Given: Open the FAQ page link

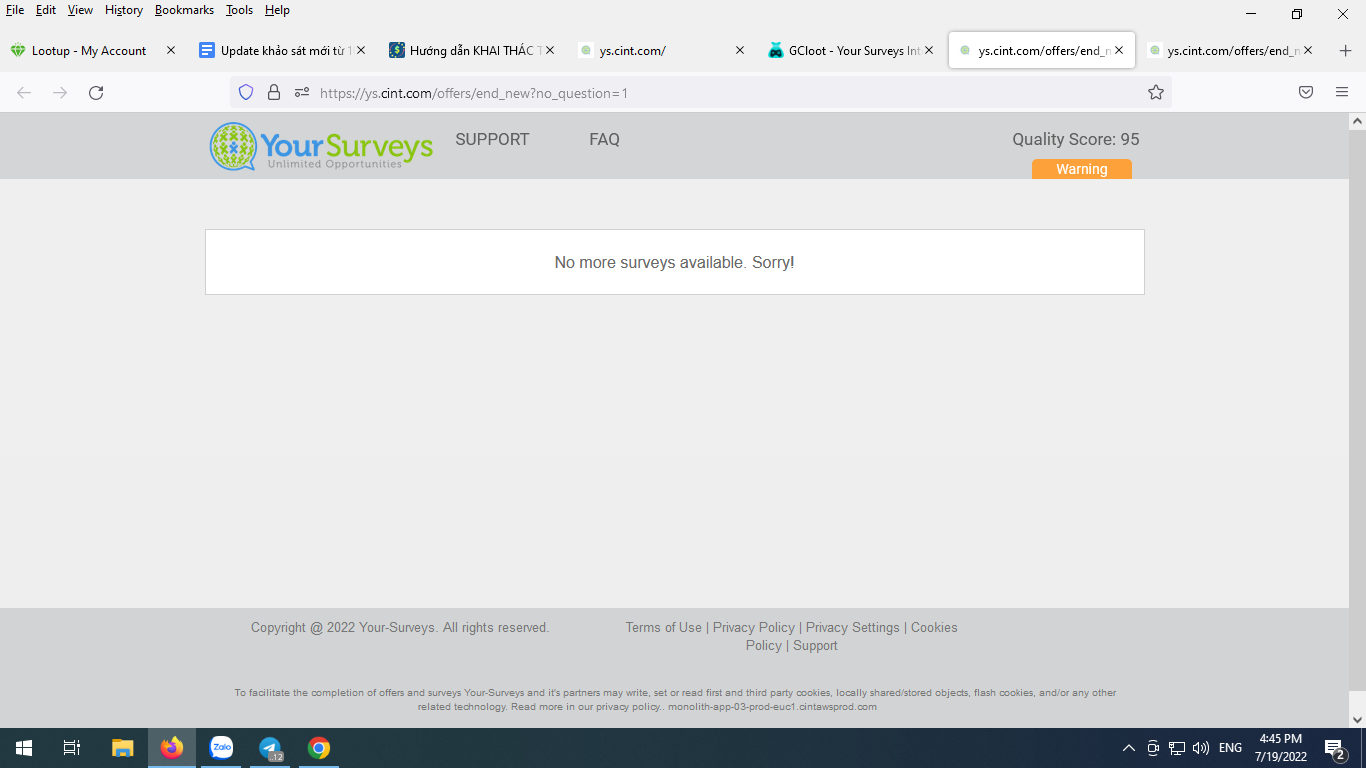Looking at the screenshot, I should coord(604,140).
